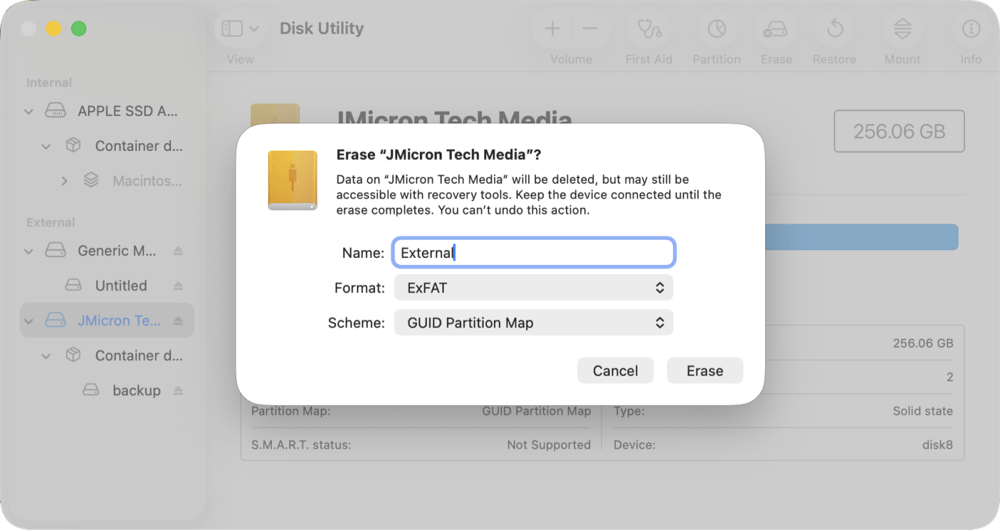Viewport: 1000px width, 530px height.
Task: Select the Untitled volume in the sidebar
Action: (121, 286)
